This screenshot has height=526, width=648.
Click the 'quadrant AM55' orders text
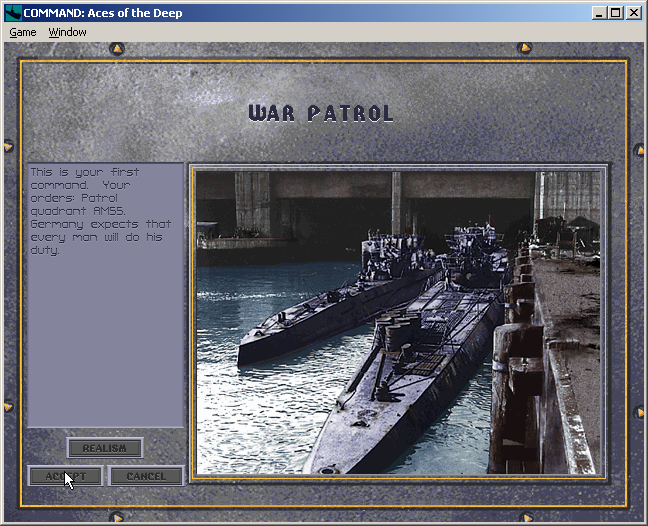[x=77, y=211]
